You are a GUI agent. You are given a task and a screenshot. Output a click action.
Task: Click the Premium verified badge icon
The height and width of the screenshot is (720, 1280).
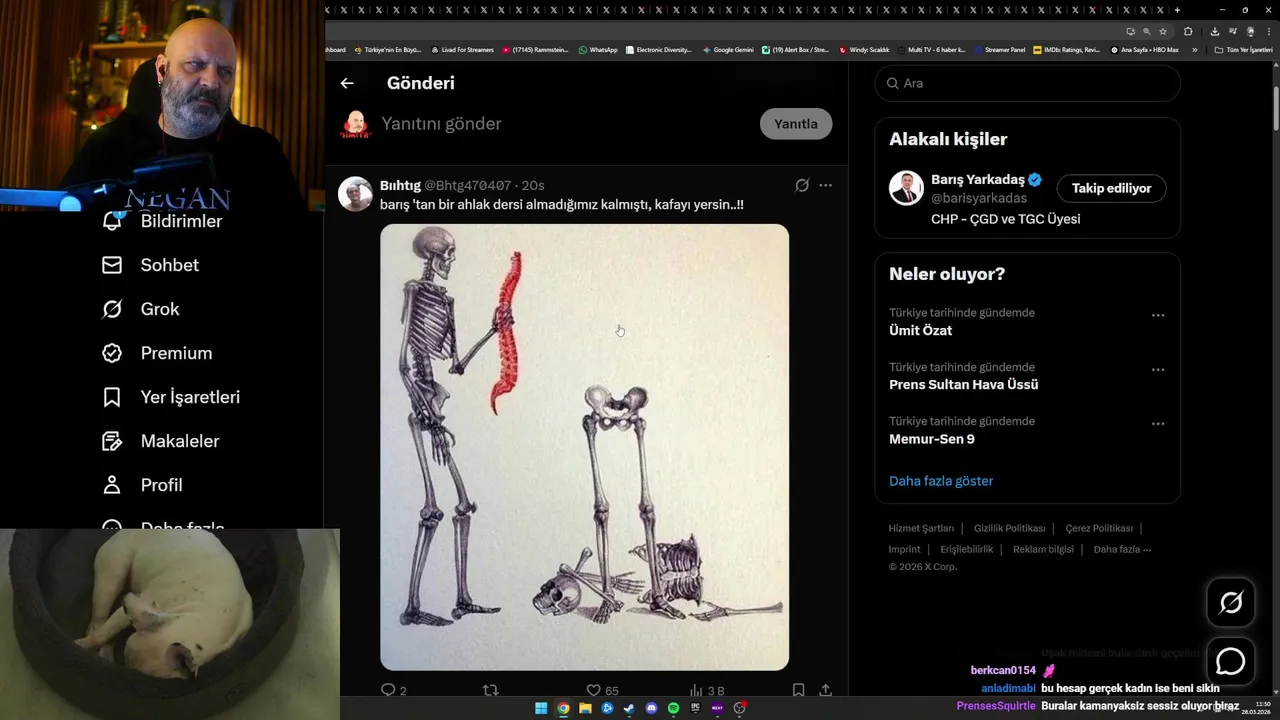pyautogui.click(x=112, y=353)
